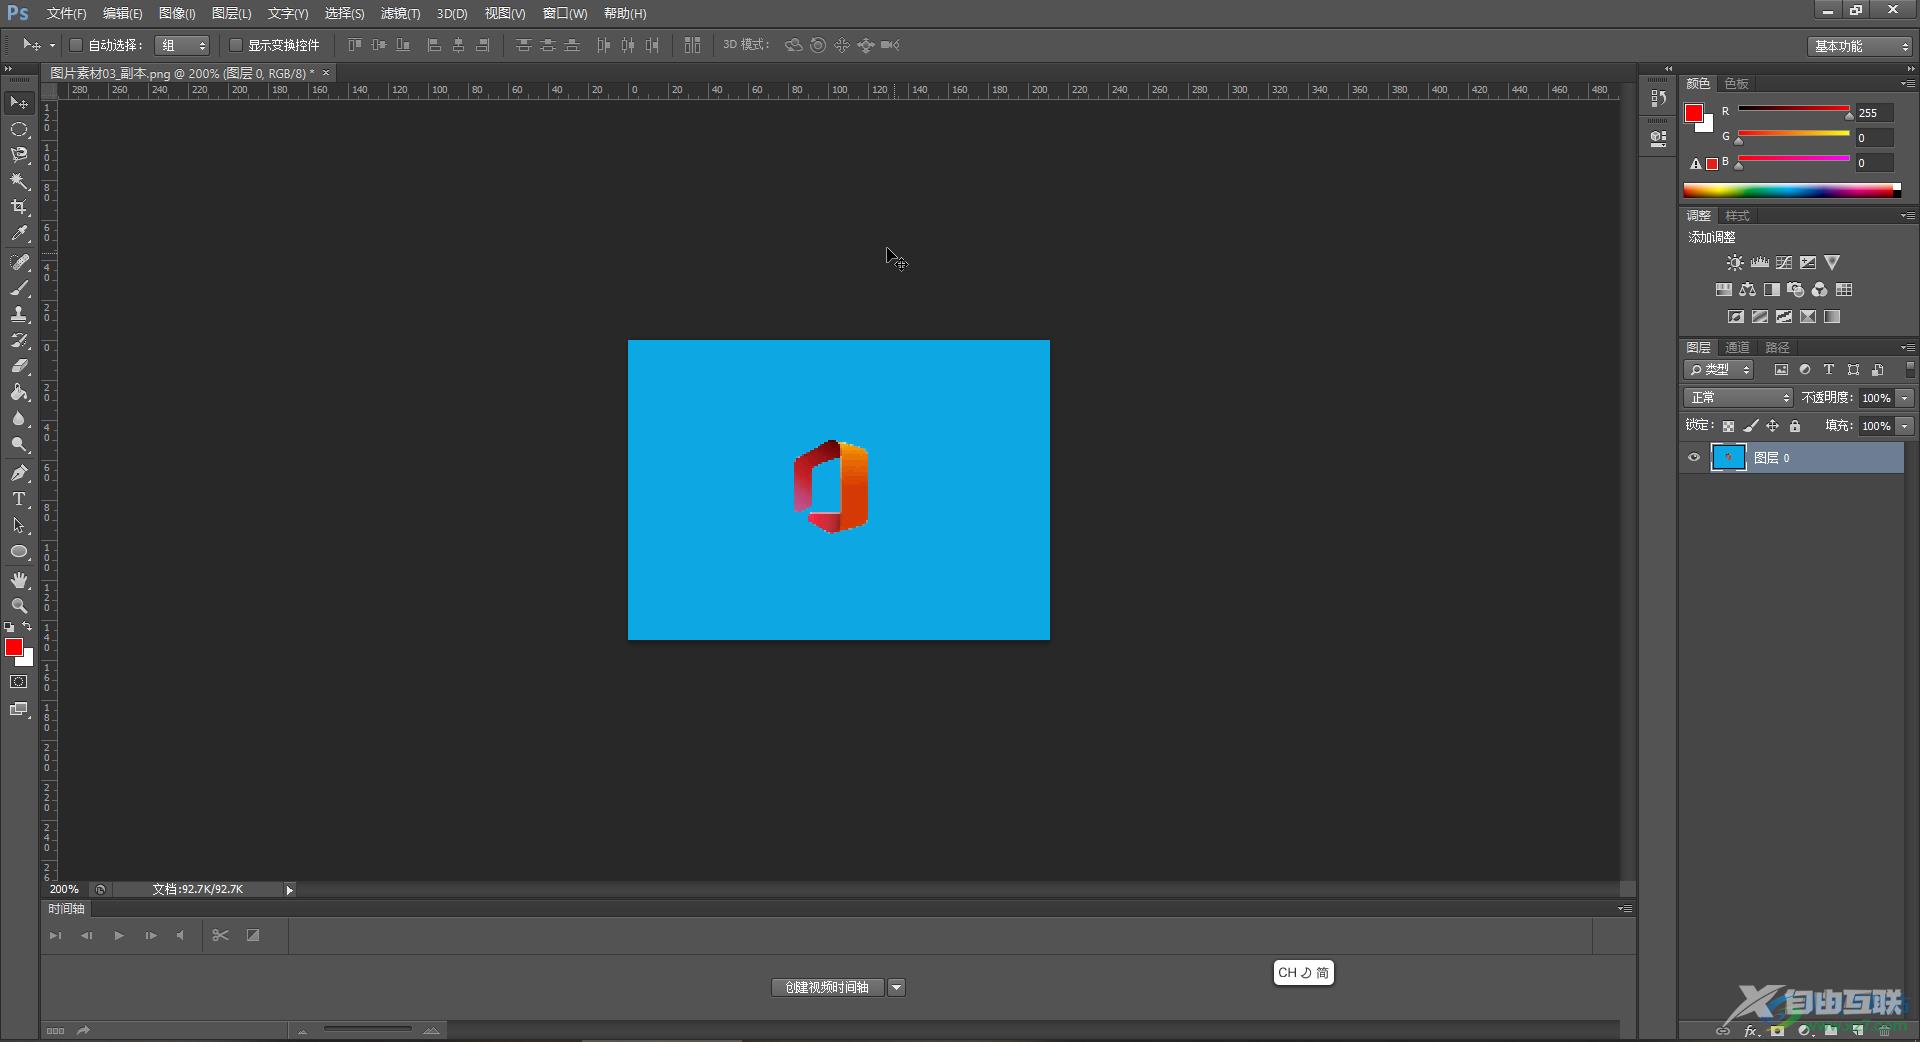Switch to the 样式 tab

[x=1738, y=216]
